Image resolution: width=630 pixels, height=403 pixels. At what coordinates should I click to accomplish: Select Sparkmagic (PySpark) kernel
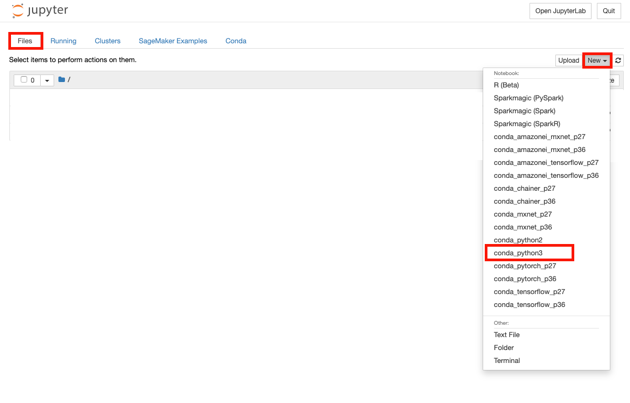(528, 98)
